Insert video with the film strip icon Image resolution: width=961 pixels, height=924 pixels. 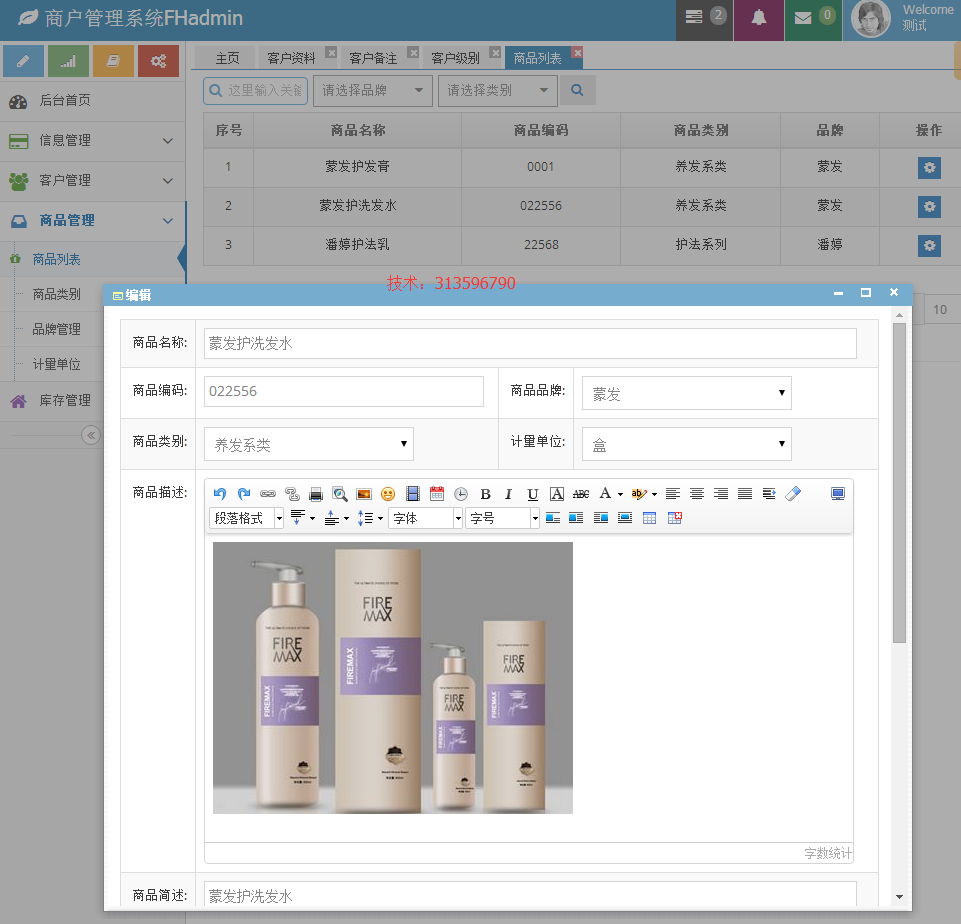pos(412,494)
